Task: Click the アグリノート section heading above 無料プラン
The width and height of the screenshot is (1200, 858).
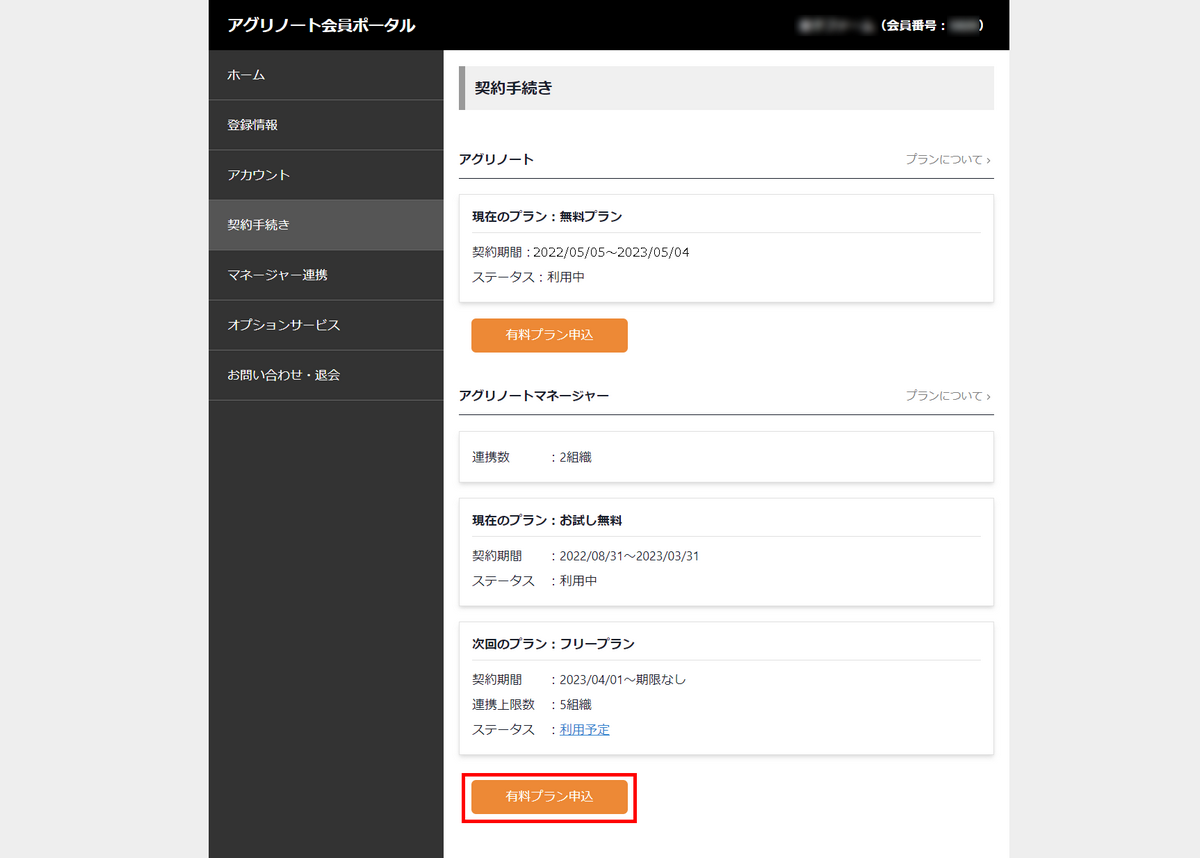Action: [496, 159]
